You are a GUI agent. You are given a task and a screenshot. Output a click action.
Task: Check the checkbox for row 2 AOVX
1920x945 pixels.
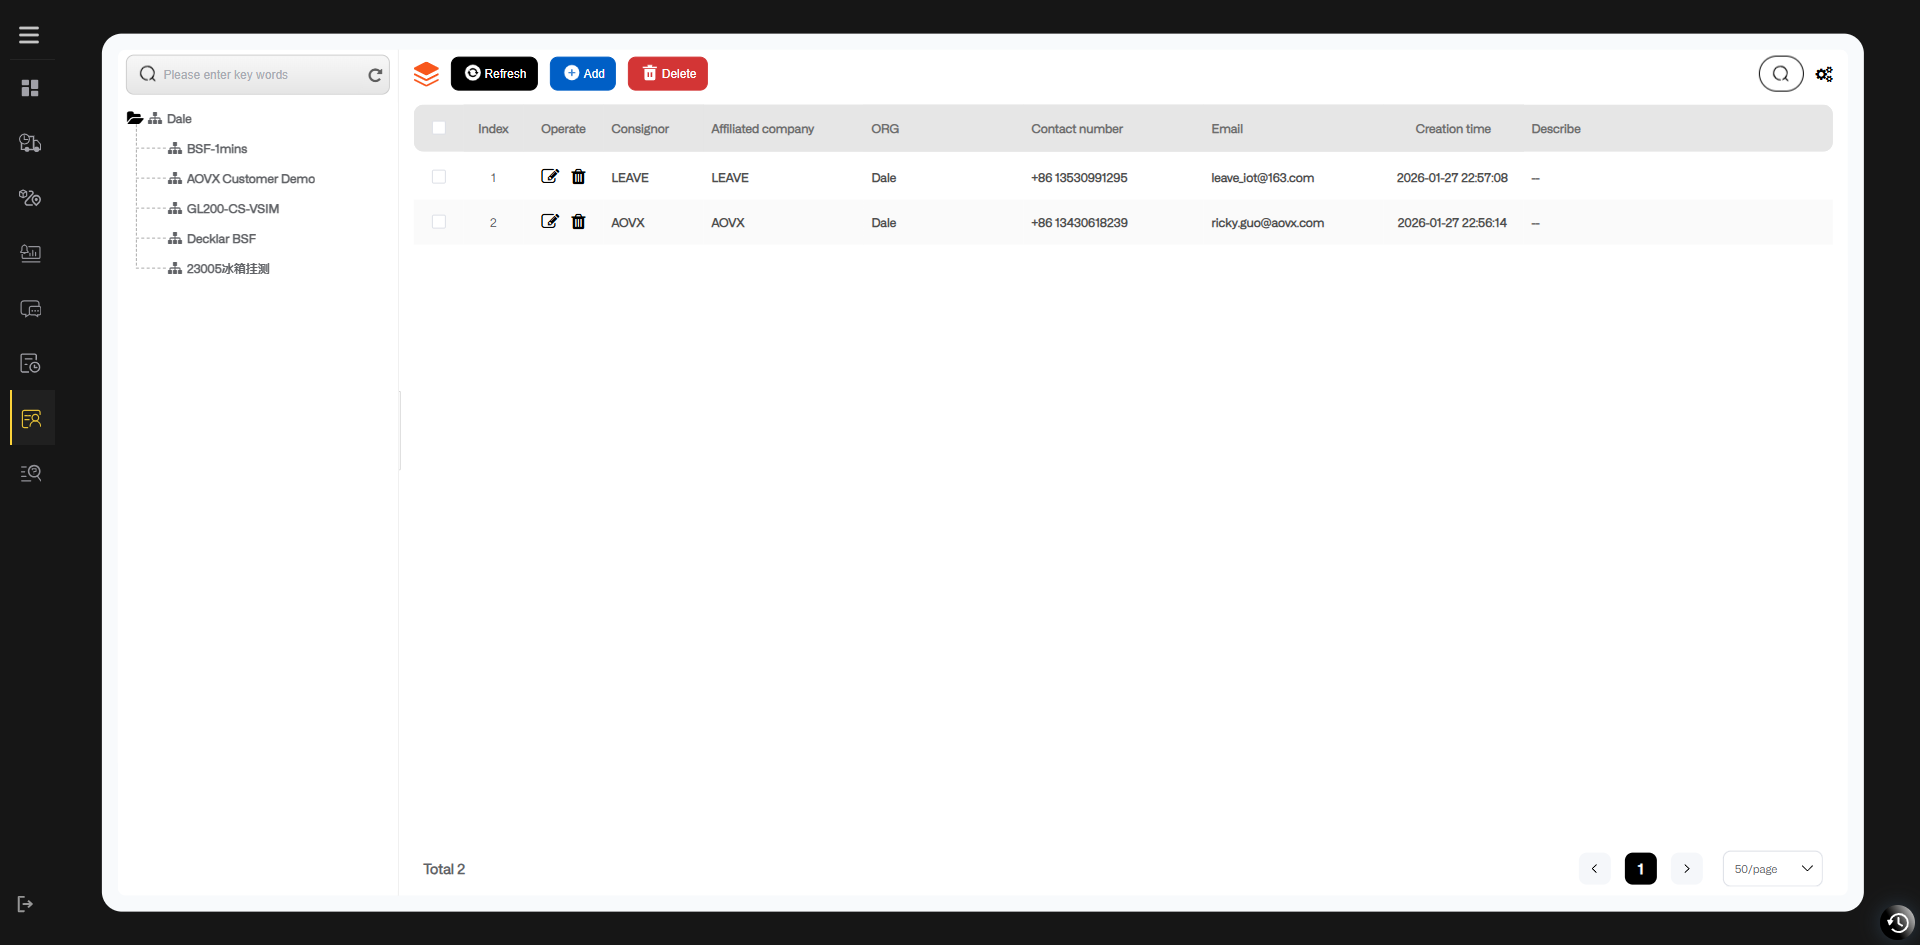point(439,222)
